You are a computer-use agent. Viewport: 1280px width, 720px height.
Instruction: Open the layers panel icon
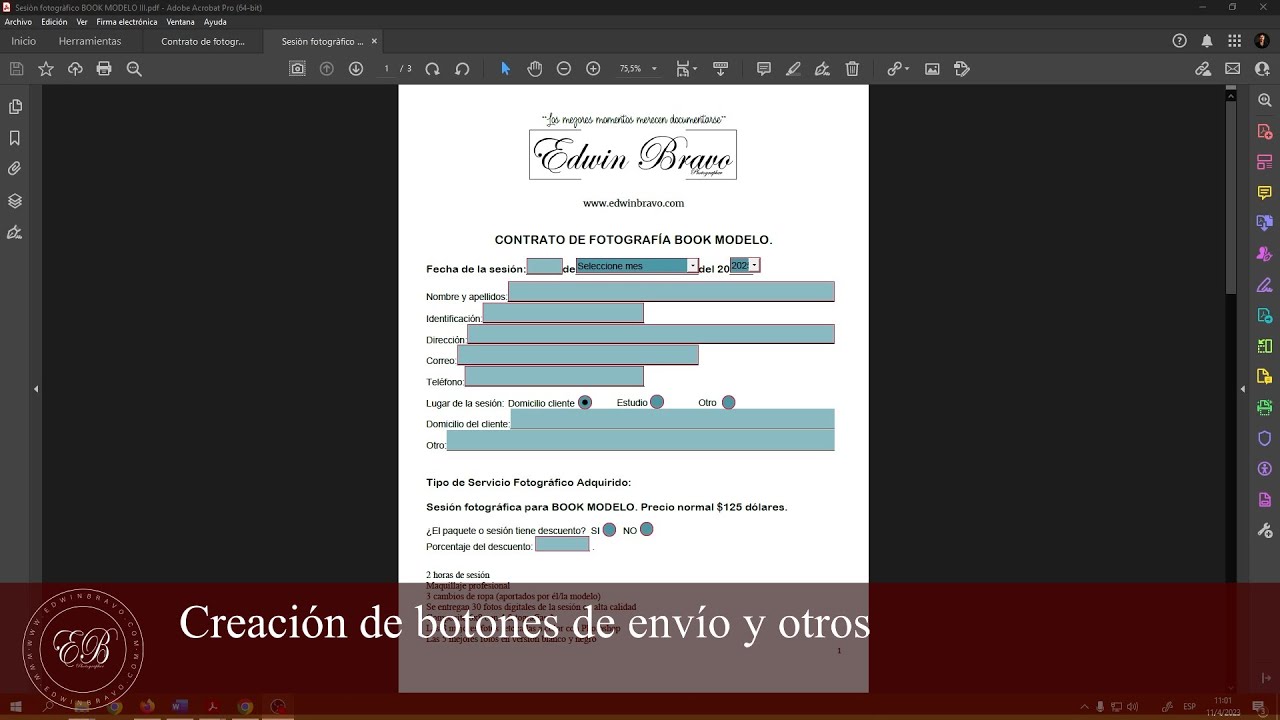[15, 201]
